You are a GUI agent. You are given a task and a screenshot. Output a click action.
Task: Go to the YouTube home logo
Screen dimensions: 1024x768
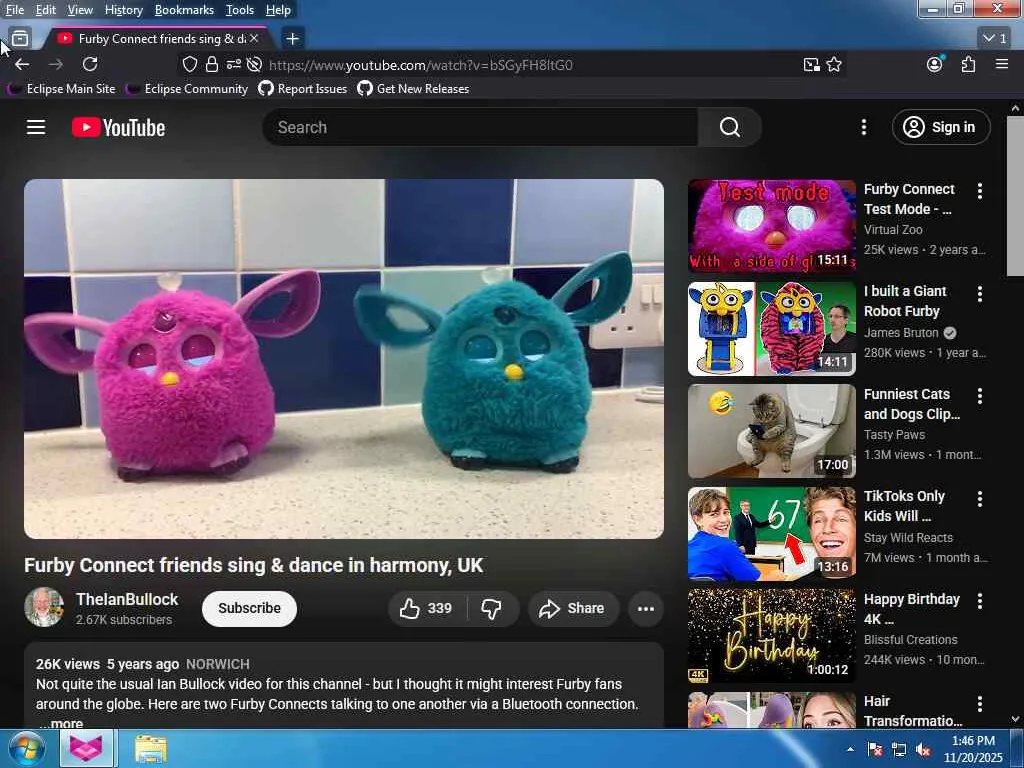coord(118,127)
